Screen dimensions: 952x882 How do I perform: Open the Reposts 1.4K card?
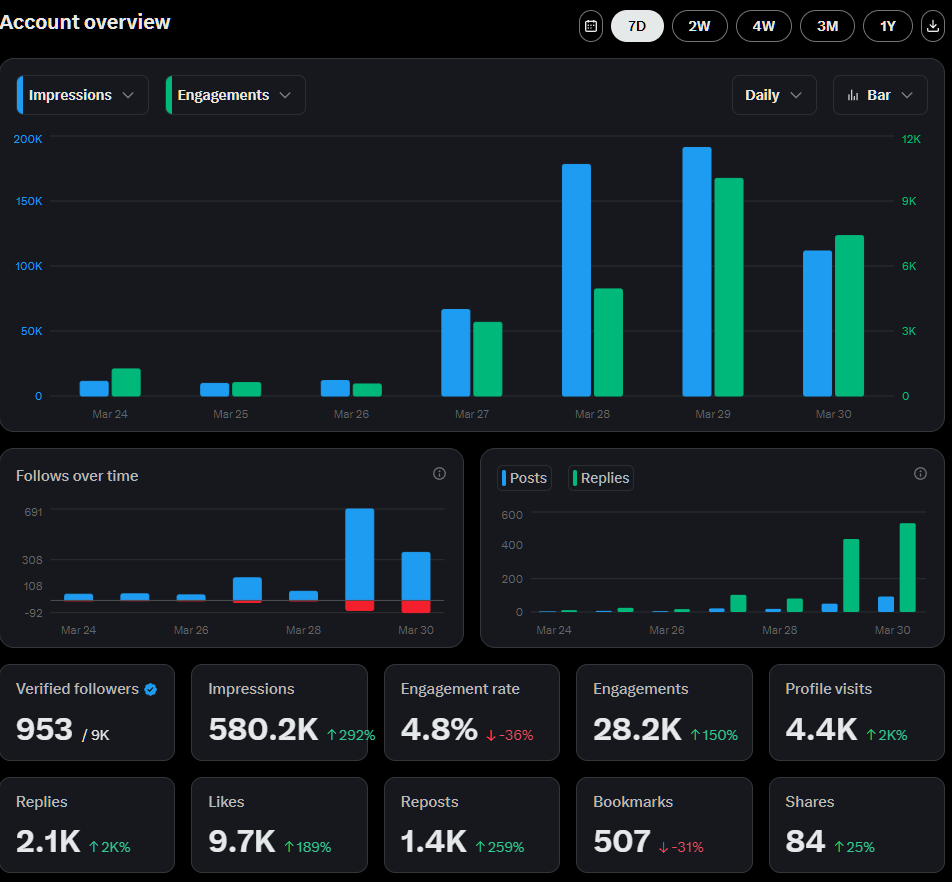point(472,825)
